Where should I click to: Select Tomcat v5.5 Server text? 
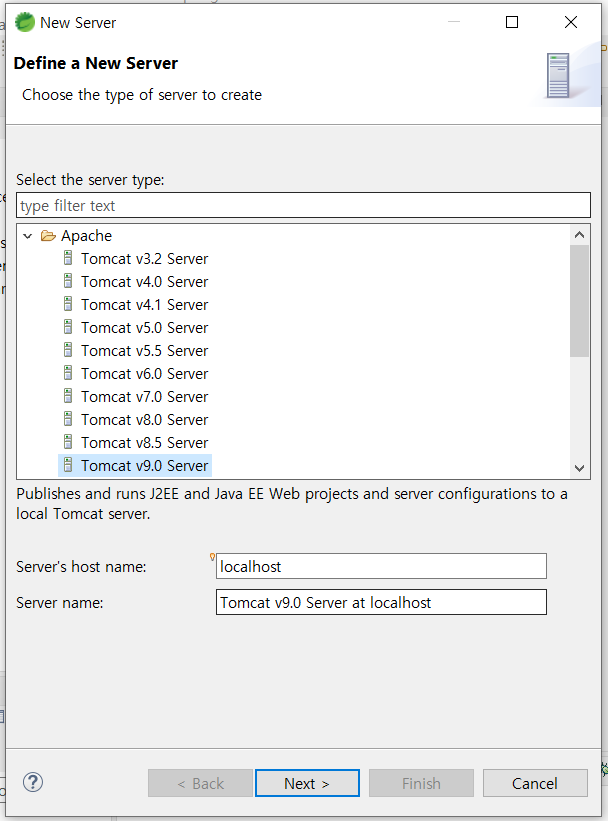[145, 351]
